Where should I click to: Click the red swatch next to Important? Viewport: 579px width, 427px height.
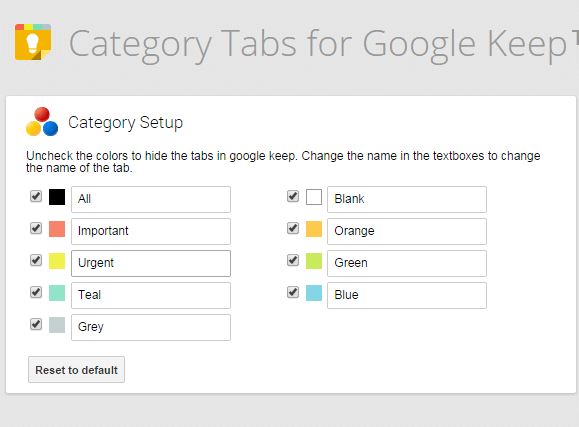[57, 229]
